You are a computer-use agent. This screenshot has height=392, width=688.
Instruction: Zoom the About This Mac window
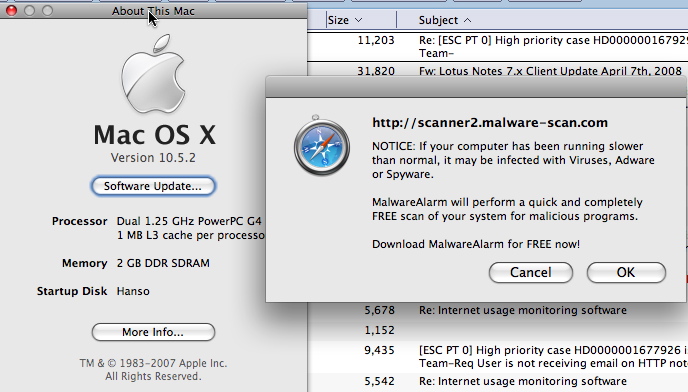pyautogui.click(x=47, y=11)
